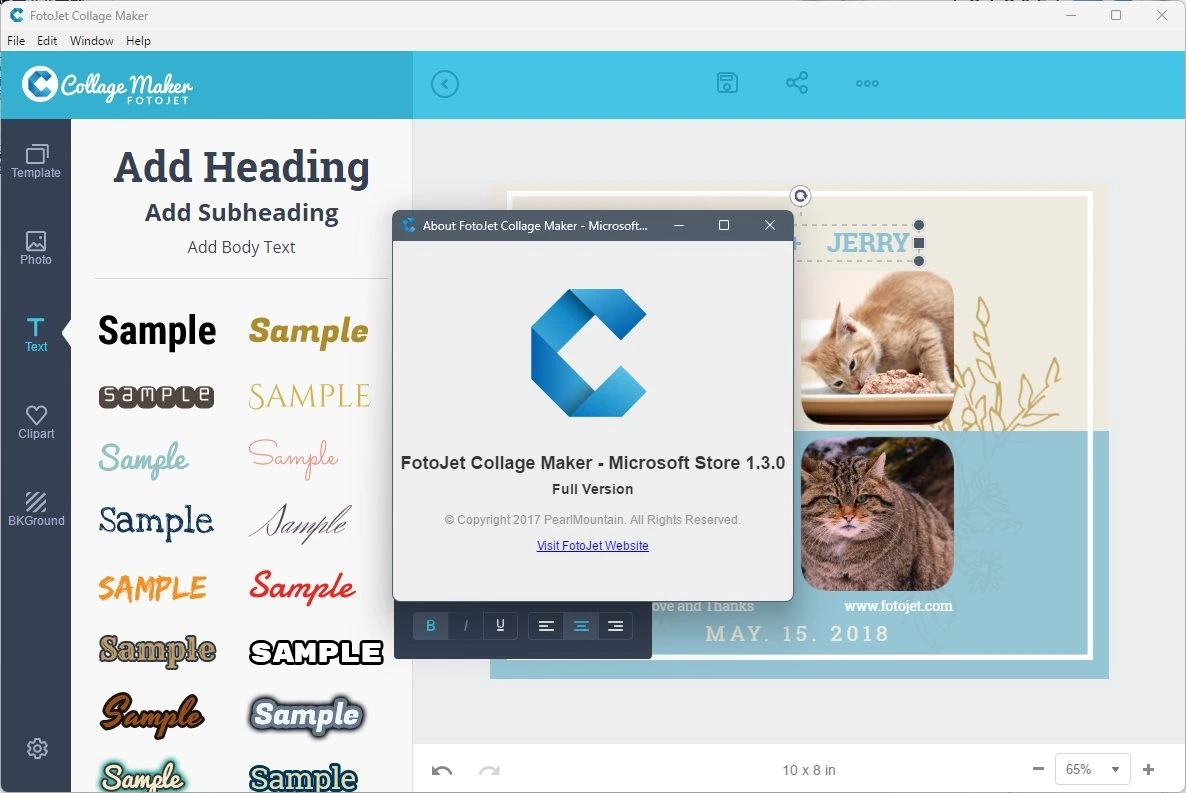Click the Collage Maker FotoJet logo

(107, 85)
